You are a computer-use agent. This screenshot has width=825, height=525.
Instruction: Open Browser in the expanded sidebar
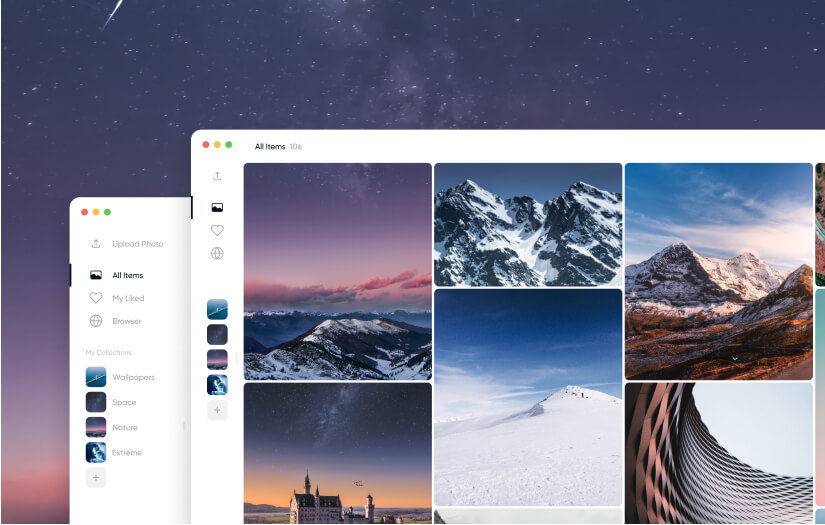[127, 321]
